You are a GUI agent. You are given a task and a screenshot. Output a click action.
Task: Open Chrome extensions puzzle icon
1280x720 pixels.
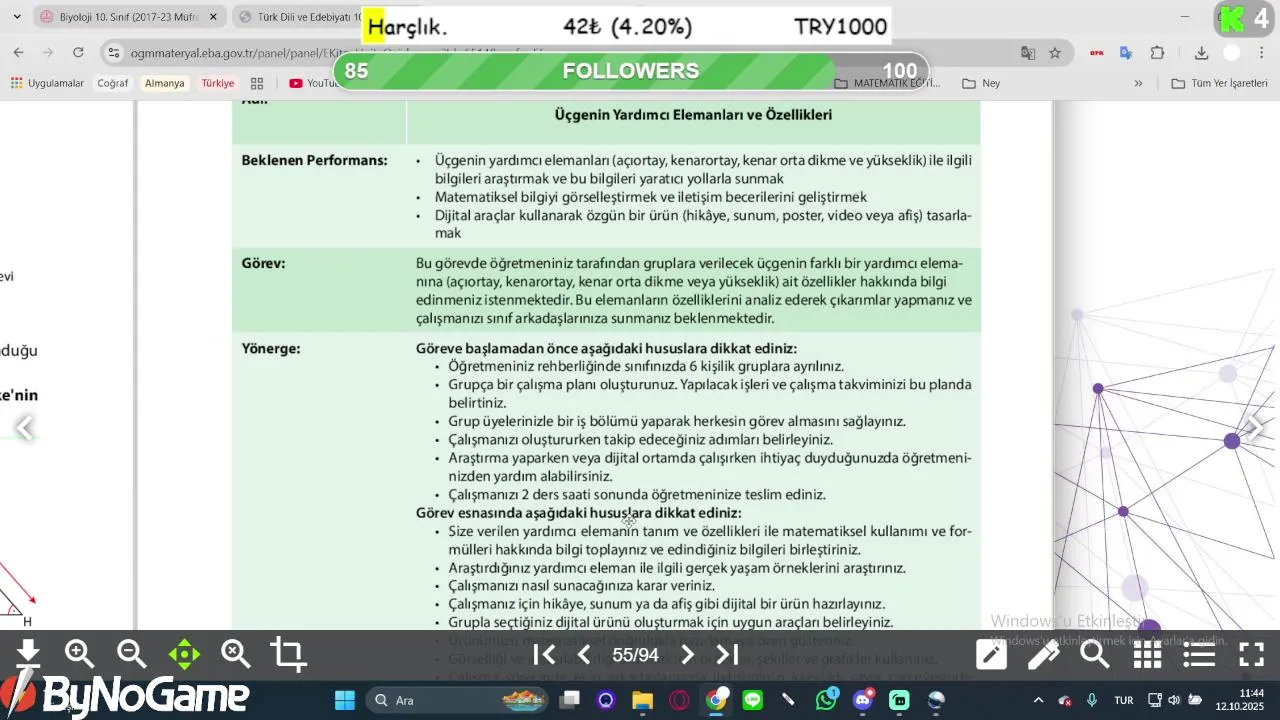point(1157,53)
